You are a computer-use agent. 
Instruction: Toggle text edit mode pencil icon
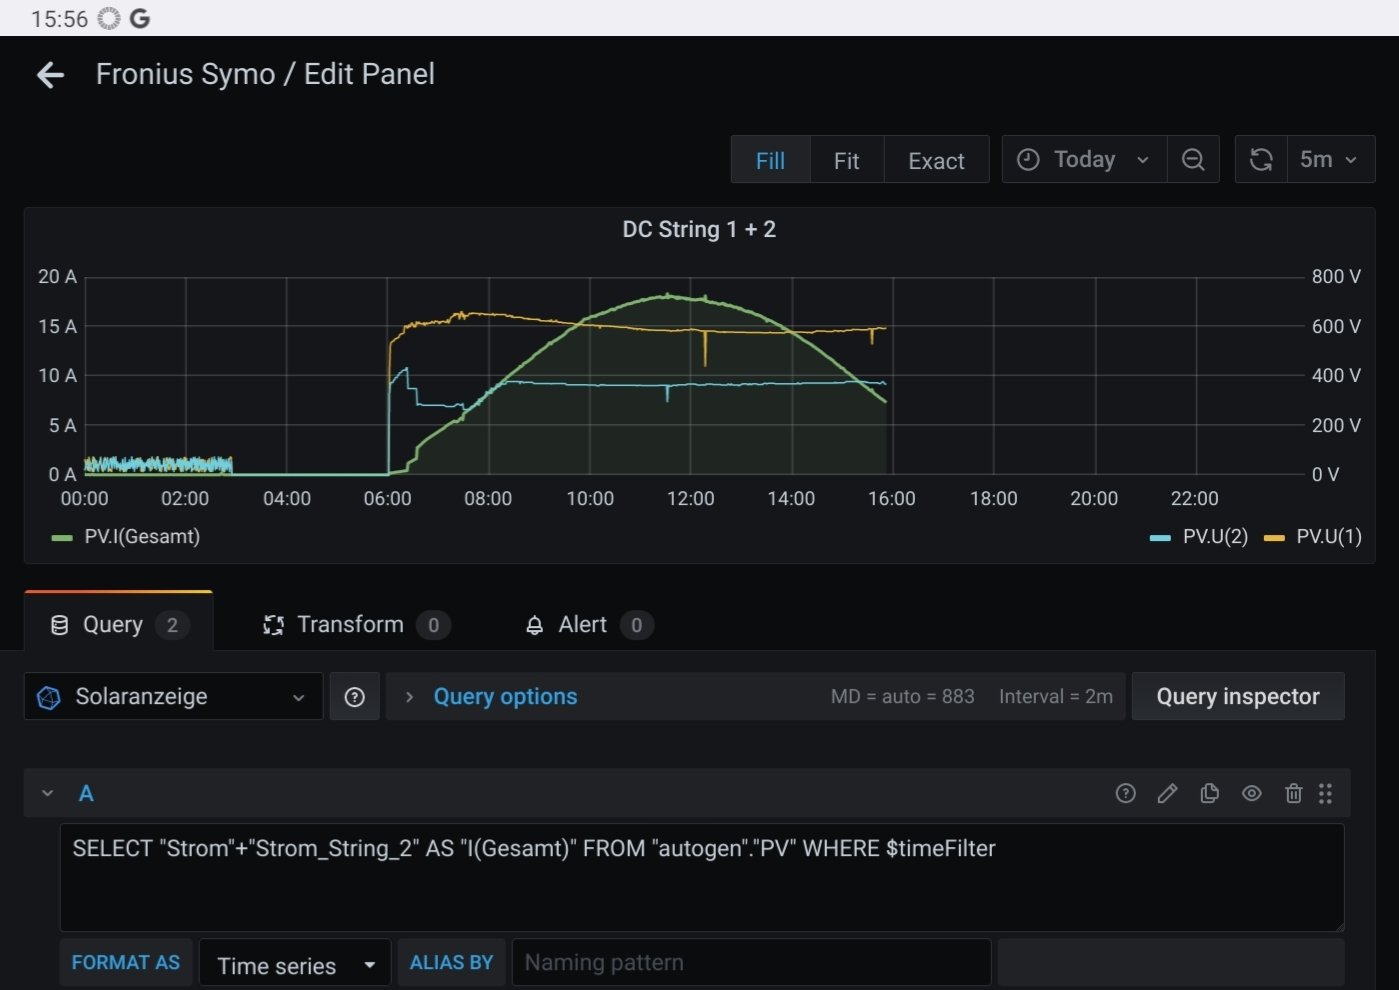[1167, 794]
